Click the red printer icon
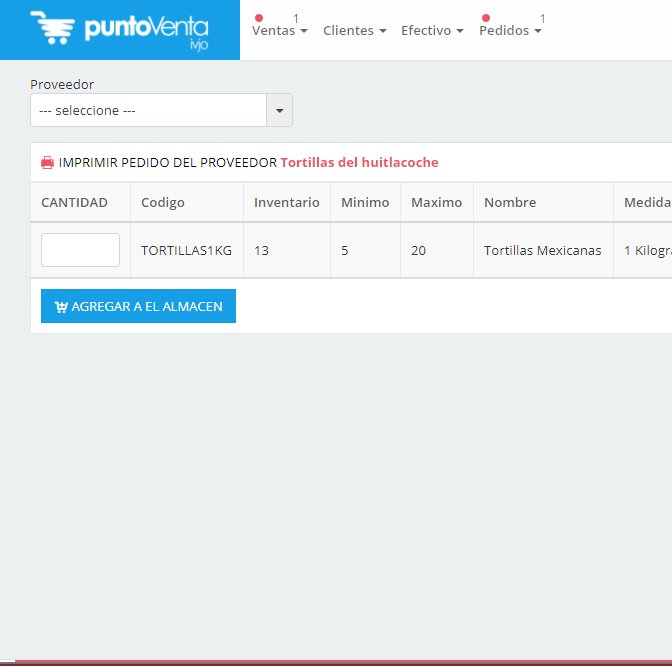672x672 pixels. 47,162
